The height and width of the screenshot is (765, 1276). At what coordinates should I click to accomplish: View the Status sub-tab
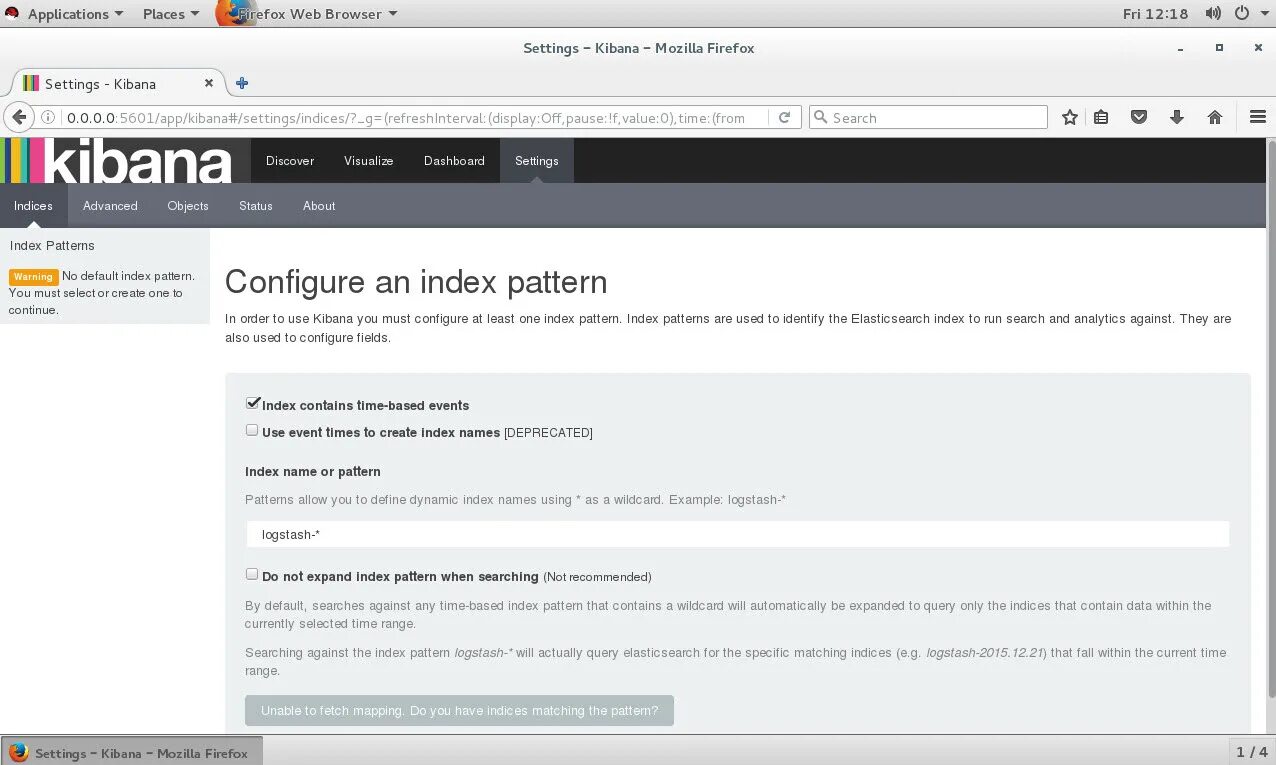click(256, 205)
